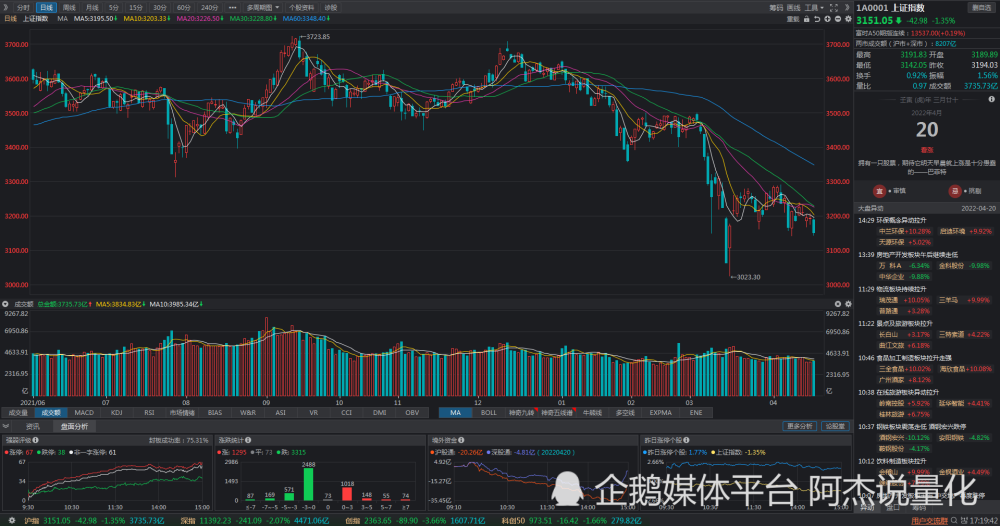The height and width of the screenshot is (526, 1000).
Task: Select the 60分 period
Action: click(x=184, y=8)
